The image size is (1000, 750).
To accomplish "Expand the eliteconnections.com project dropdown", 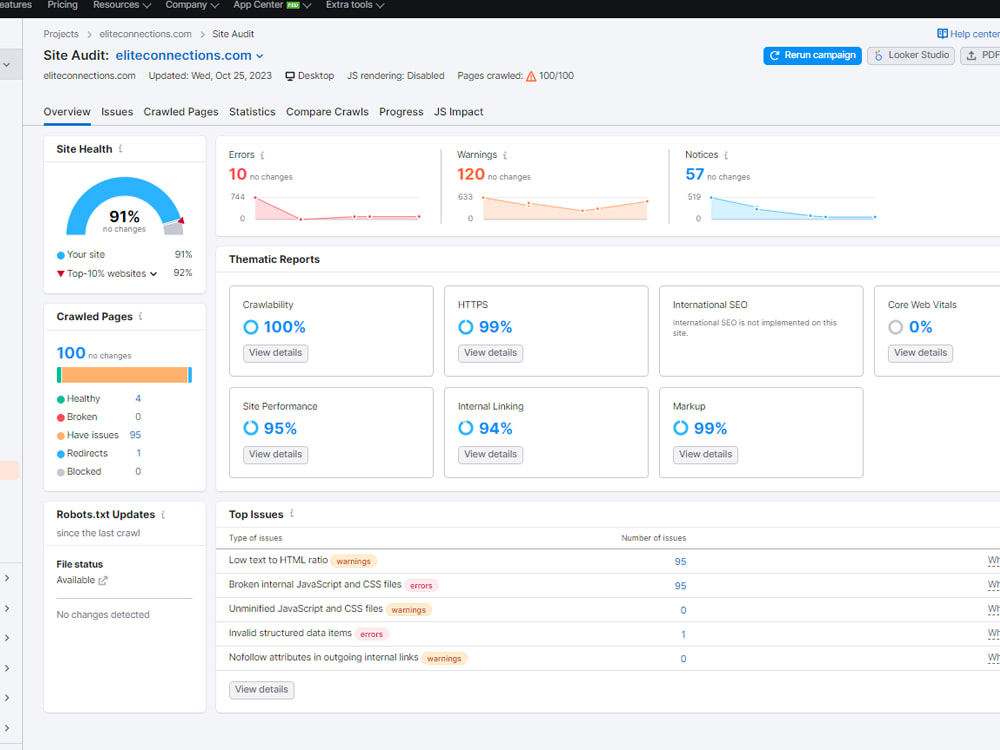I will click(260, 56).
